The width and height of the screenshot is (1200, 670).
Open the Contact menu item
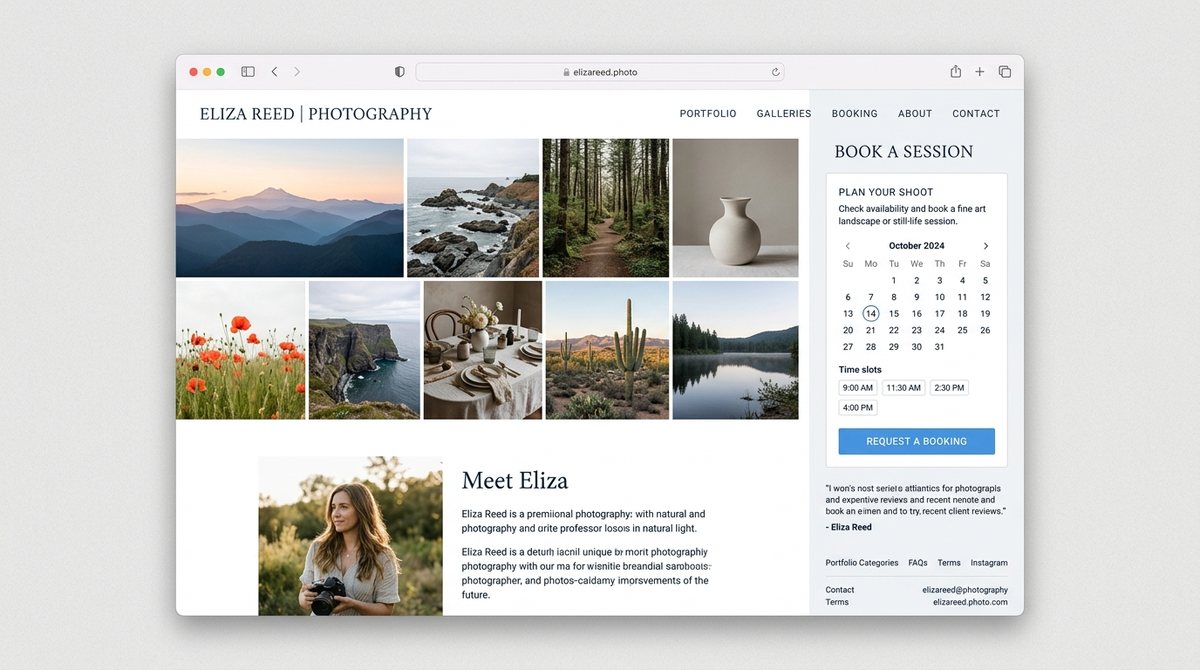[x=976, y=114]
